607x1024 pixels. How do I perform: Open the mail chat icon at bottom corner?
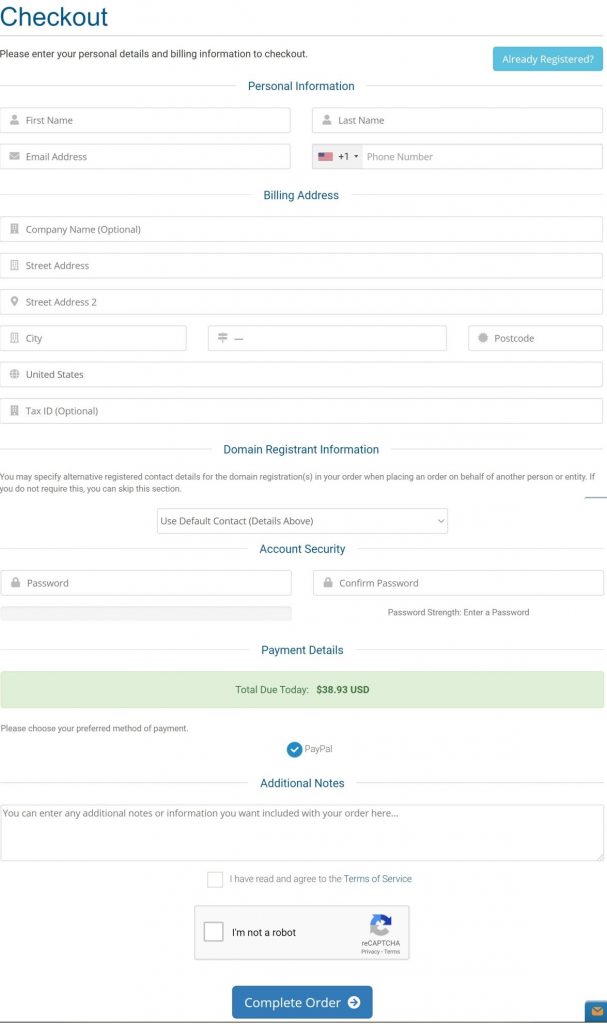coord(596,1012)
